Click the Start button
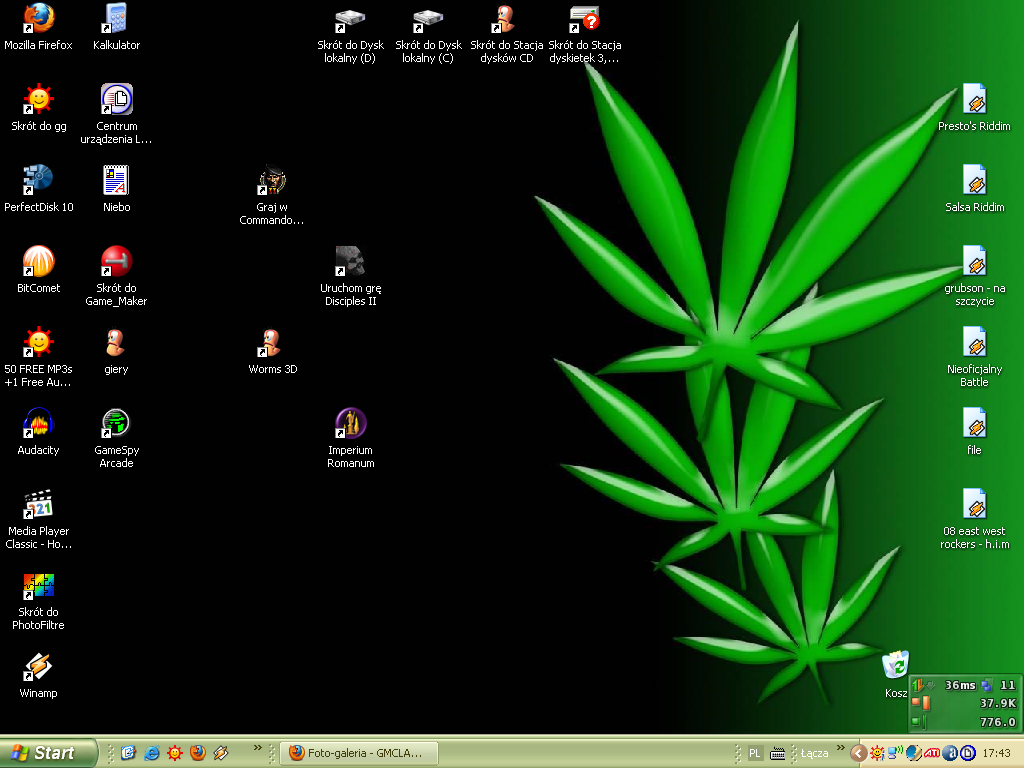 tap(49, 753)
